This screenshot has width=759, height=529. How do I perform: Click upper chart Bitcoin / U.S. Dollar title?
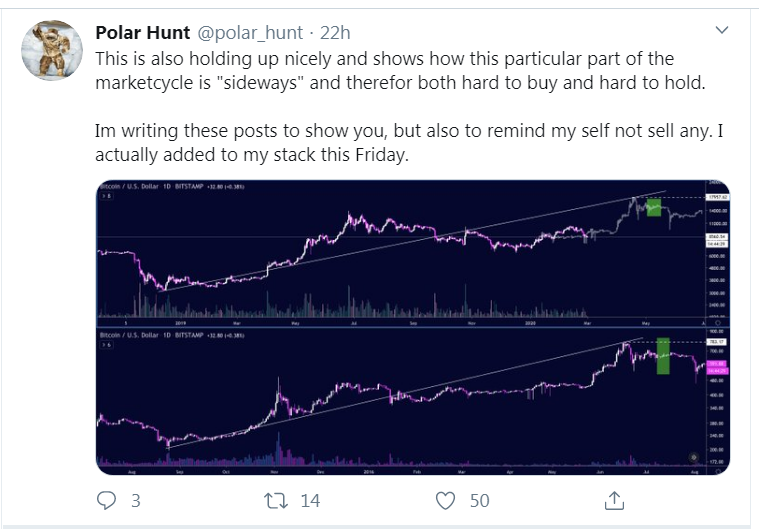point(138,188)
